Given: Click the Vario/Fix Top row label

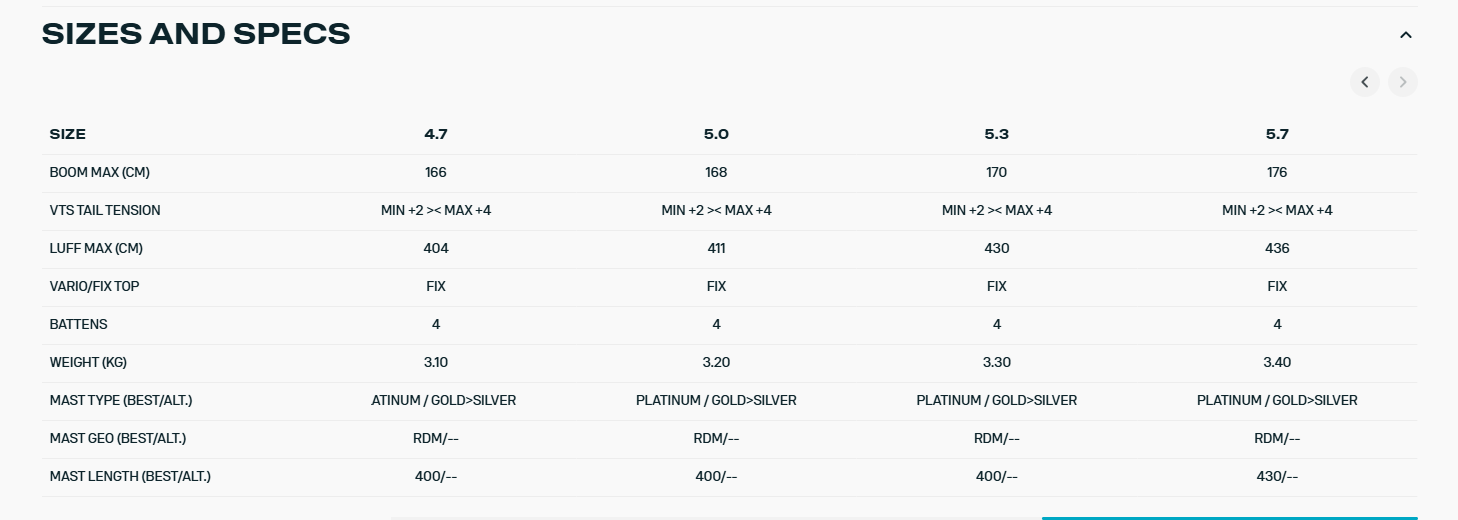Looking at the screenshot, I should point(94,286).
